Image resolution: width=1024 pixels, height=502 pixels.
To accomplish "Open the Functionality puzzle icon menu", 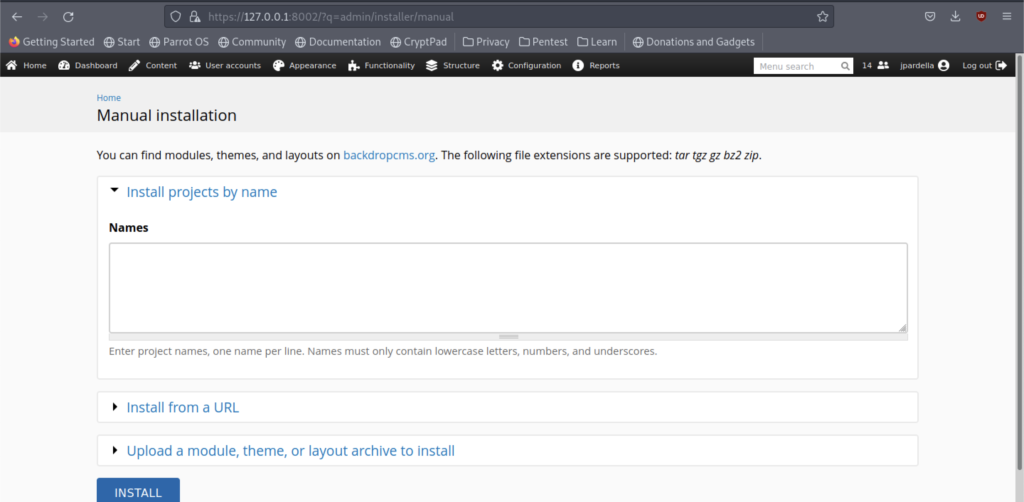I will [x=354, y=66].
